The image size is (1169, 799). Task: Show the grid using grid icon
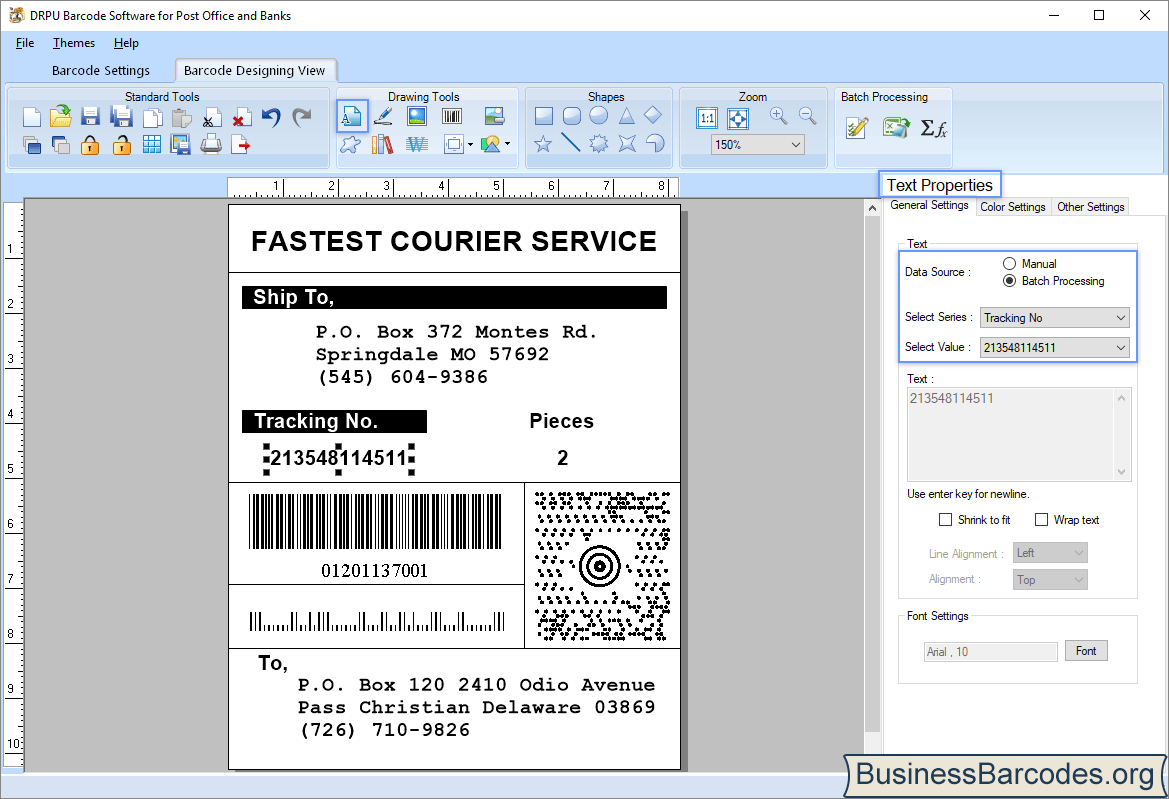click(151, 145)
